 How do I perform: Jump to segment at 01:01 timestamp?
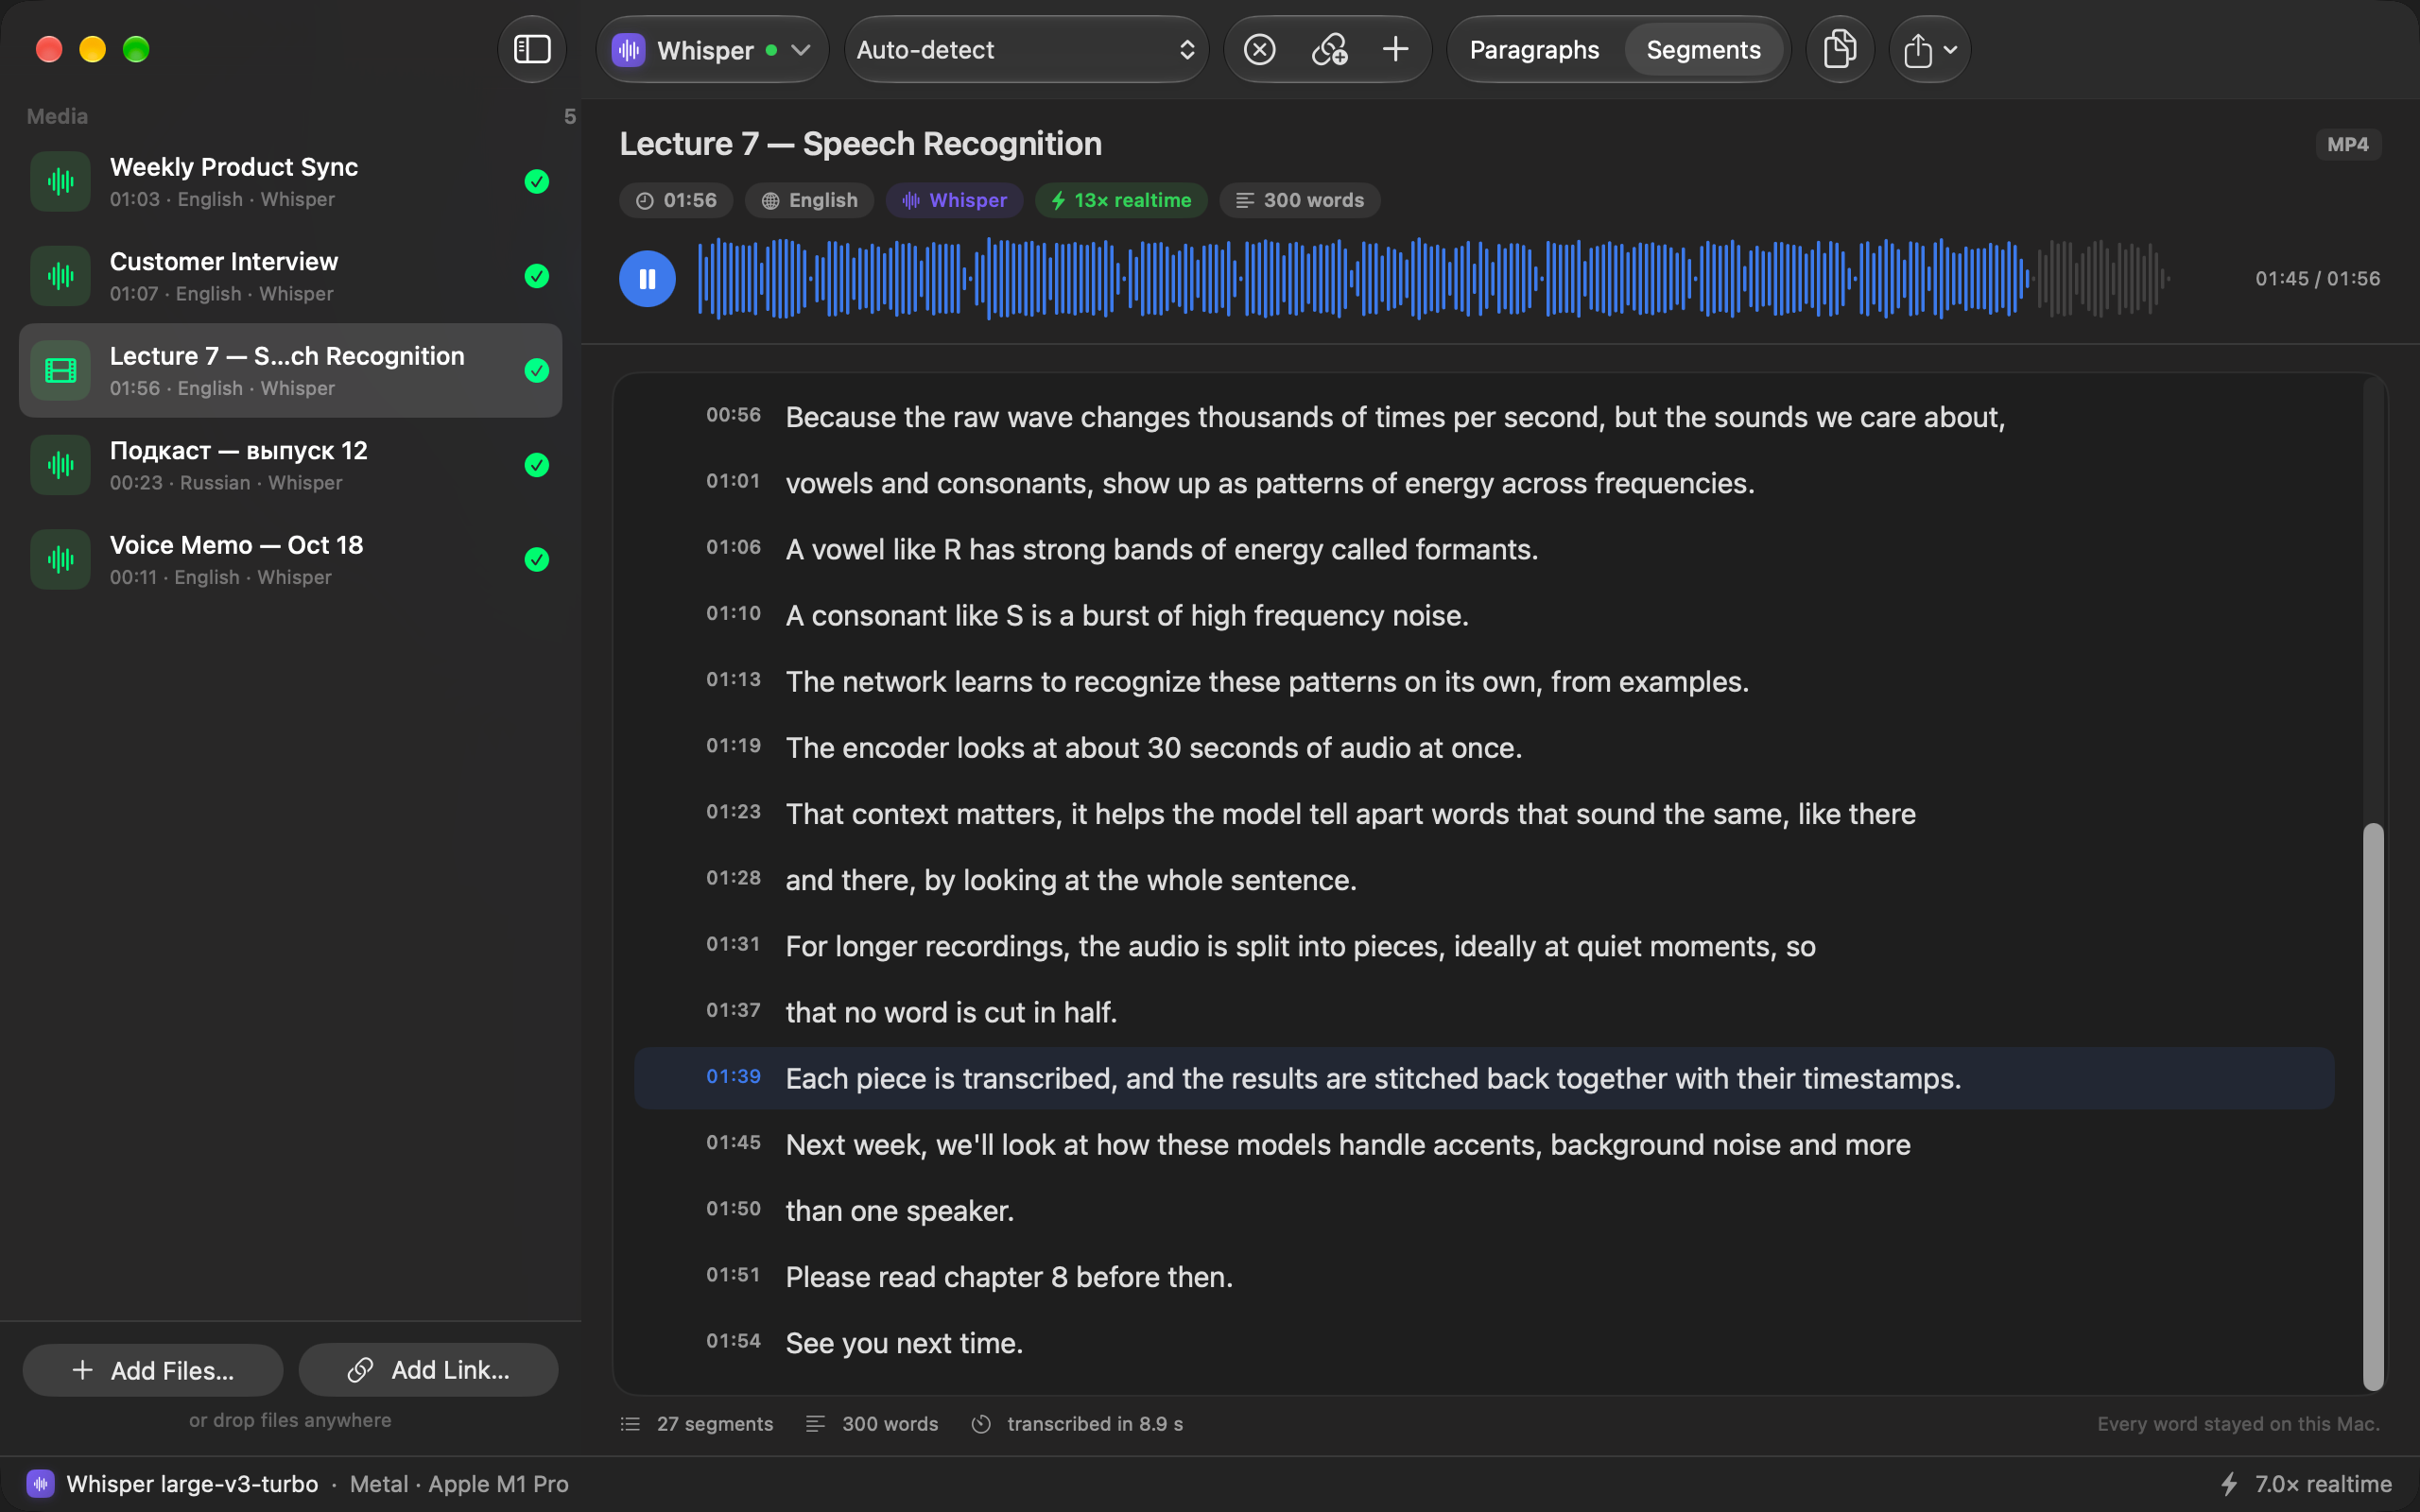coord(733,481)
